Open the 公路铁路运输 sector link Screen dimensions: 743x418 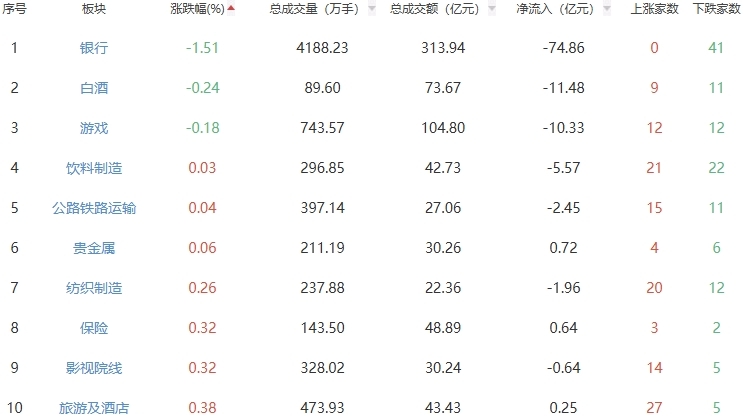click(x=94, y=208)
